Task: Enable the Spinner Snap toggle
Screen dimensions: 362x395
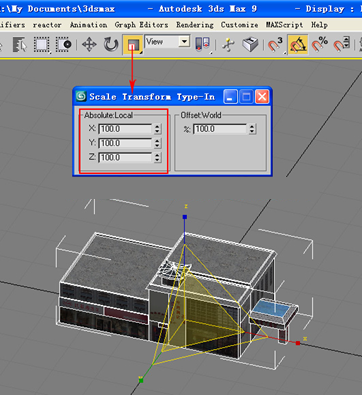Action: (x=341, y=44)
